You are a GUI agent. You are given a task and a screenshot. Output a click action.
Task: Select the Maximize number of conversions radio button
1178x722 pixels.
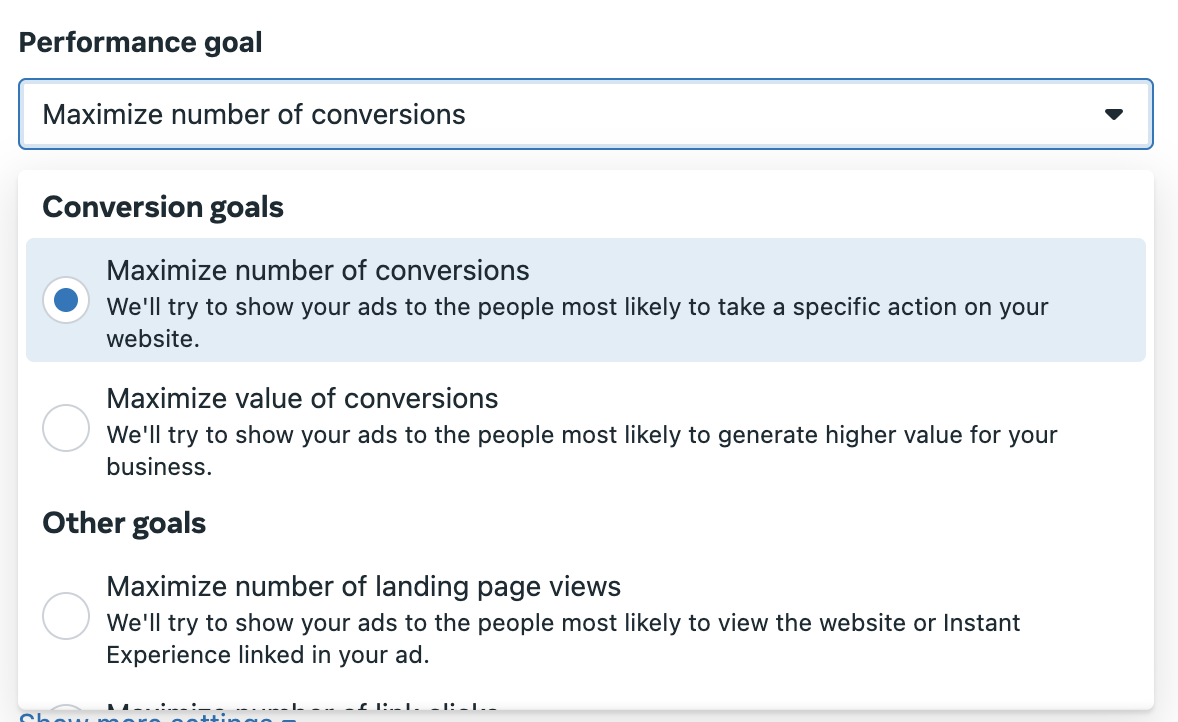click(x=66, y=300)
